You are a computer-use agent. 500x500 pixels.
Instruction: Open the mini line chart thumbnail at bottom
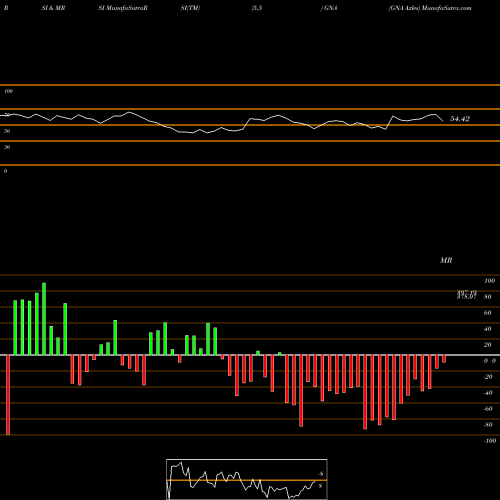(247, 479)
